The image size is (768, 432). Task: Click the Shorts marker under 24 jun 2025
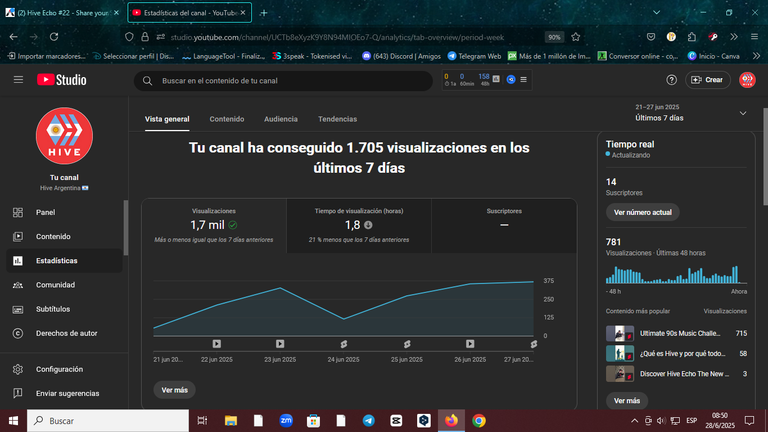coord(343,344)
